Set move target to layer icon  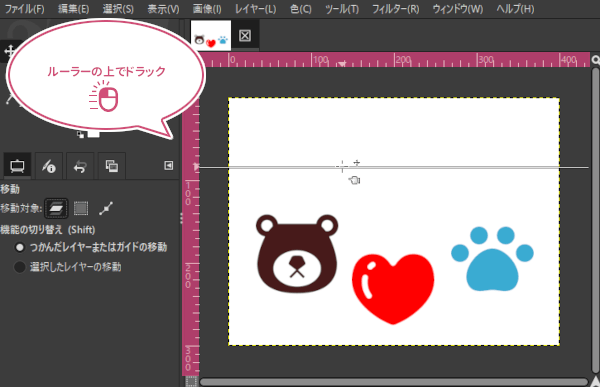(56, 208)
